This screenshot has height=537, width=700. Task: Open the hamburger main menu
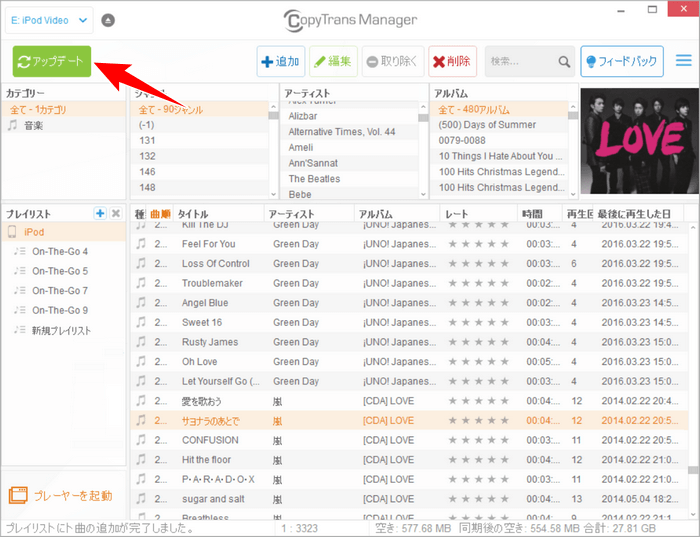(x=683, y=61)
